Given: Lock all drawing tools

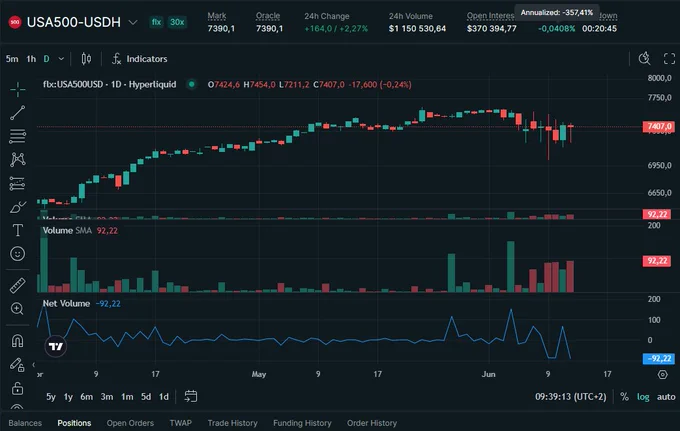Looking at the screenshot, I should [17, 388].
